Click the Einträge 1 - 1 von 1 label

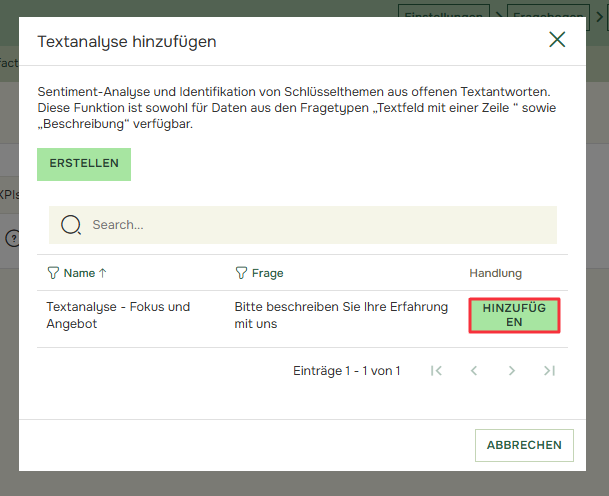[x=346, y=371]
